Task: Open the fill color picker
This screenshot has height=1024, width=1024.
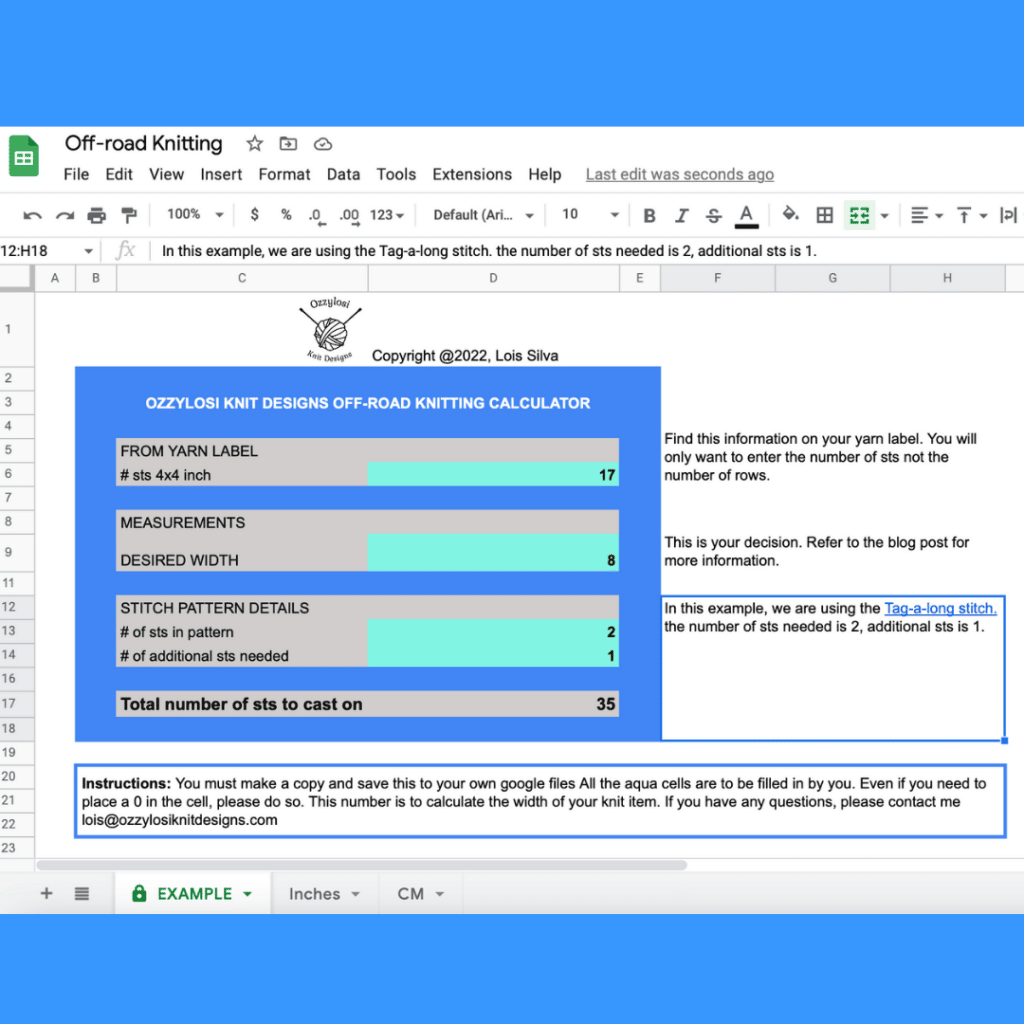Action: [x=790, y=214]
